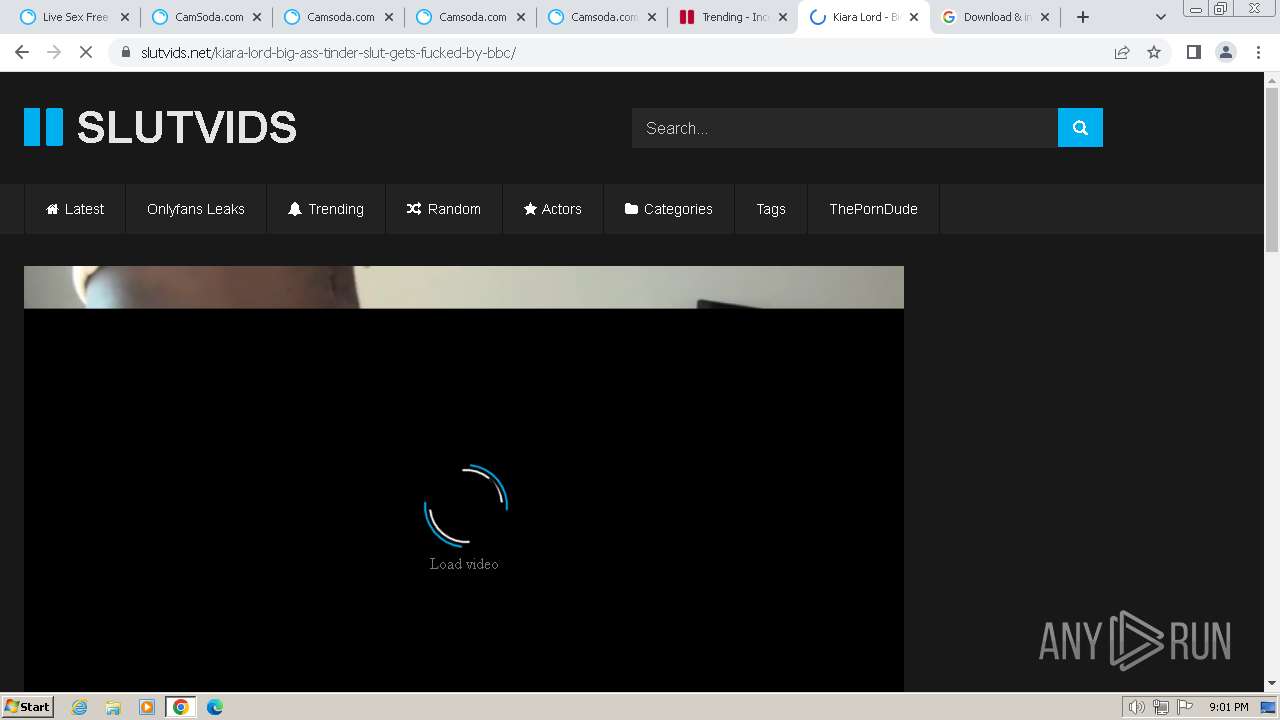The image size is (1280, 720).
Task: Toggle the browser side panel icon
Action: (x=1193, y=52)
